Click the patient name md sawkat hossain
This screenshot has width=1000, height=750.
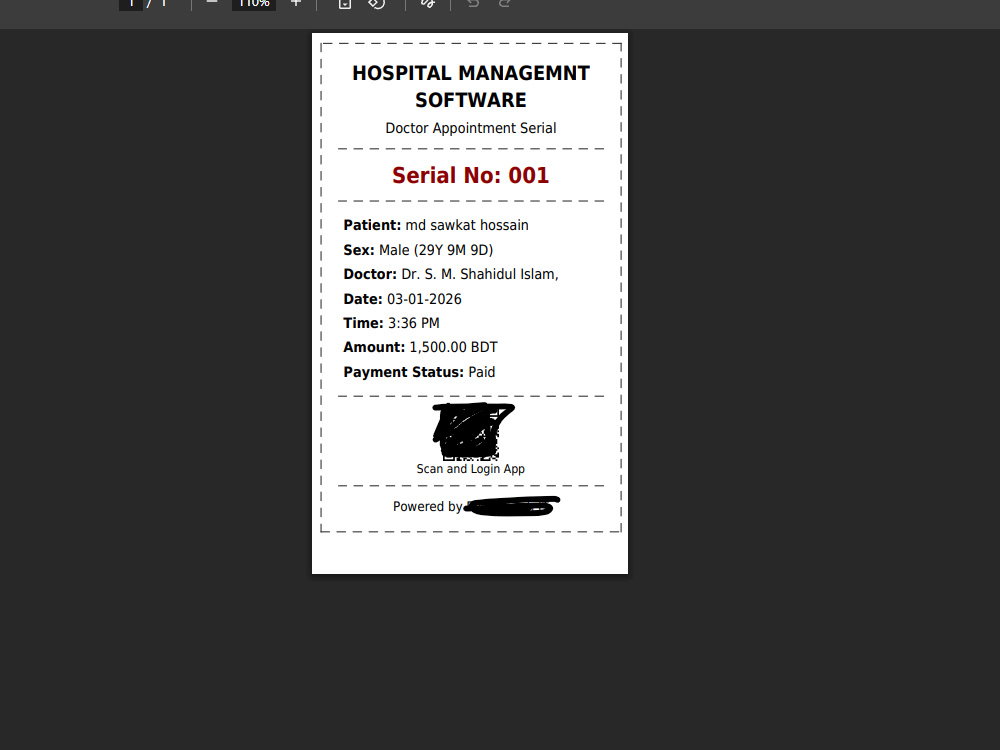pos(467,225)
